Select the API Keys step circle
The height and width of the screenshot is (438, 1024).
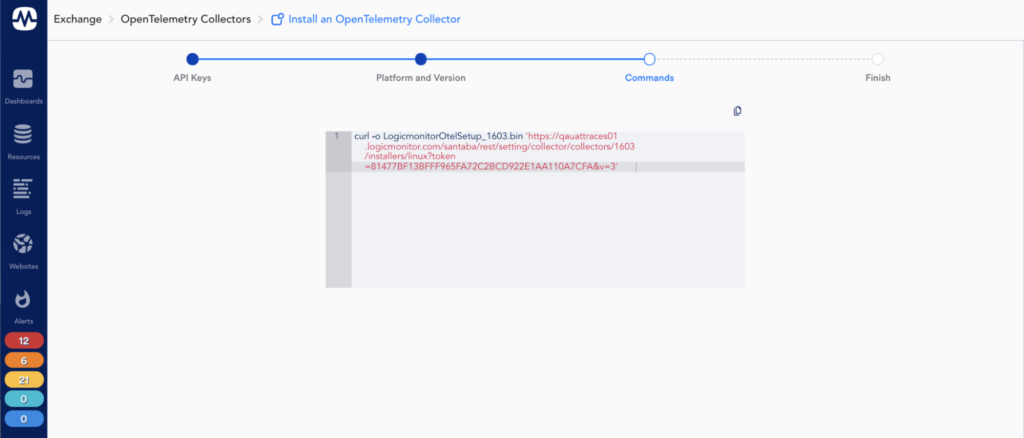click(x=192, y=59)
